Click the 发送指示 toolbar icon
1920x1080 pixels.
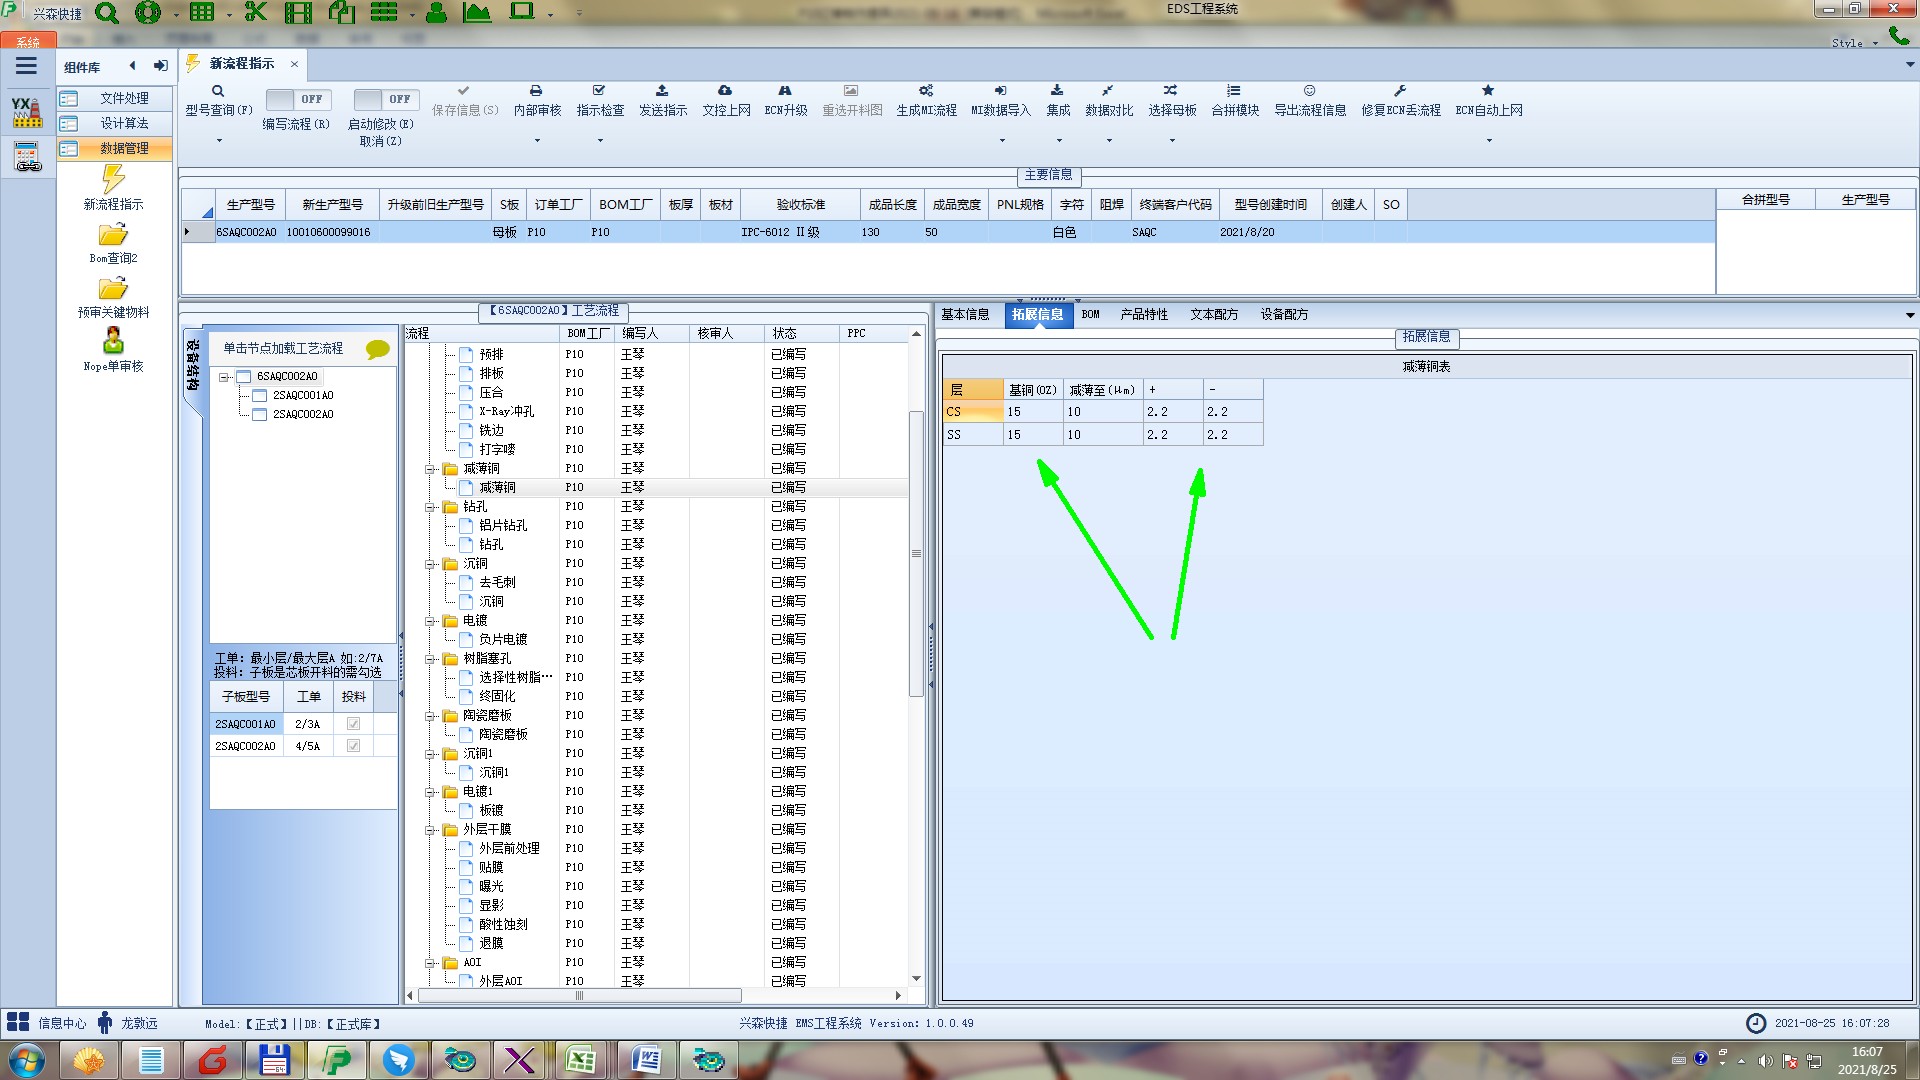(x=662, y=91)
